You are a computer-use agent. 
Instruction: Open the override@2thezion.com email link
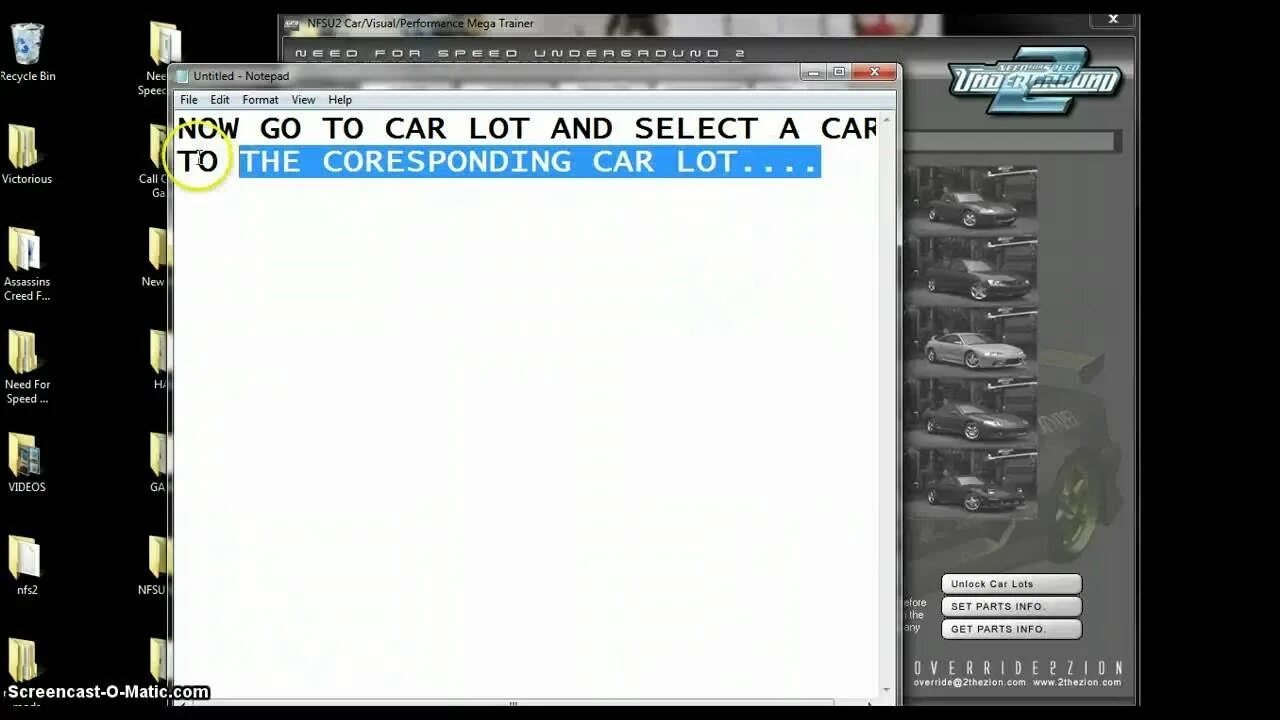969,682
